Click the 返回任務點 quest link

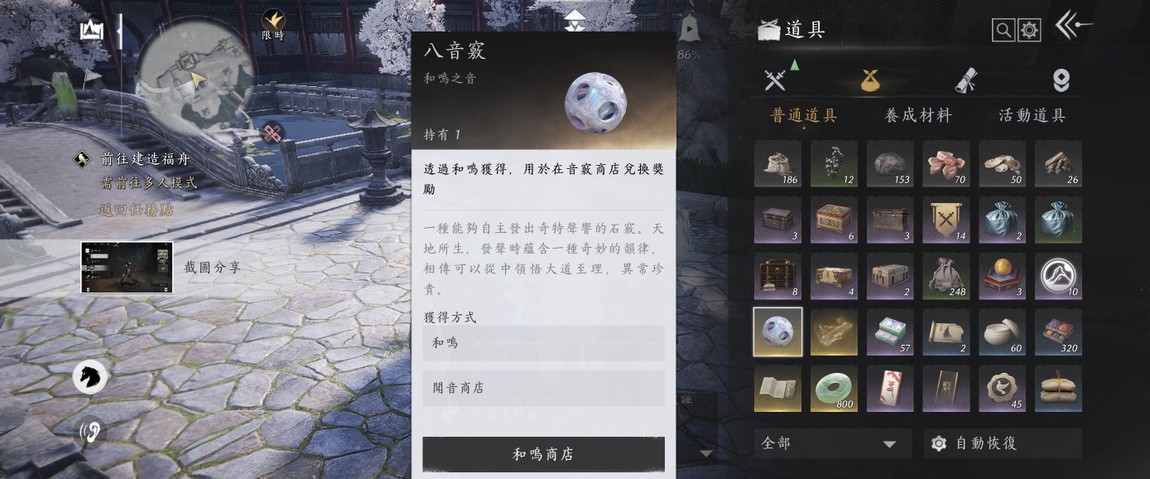click(137, 209)
